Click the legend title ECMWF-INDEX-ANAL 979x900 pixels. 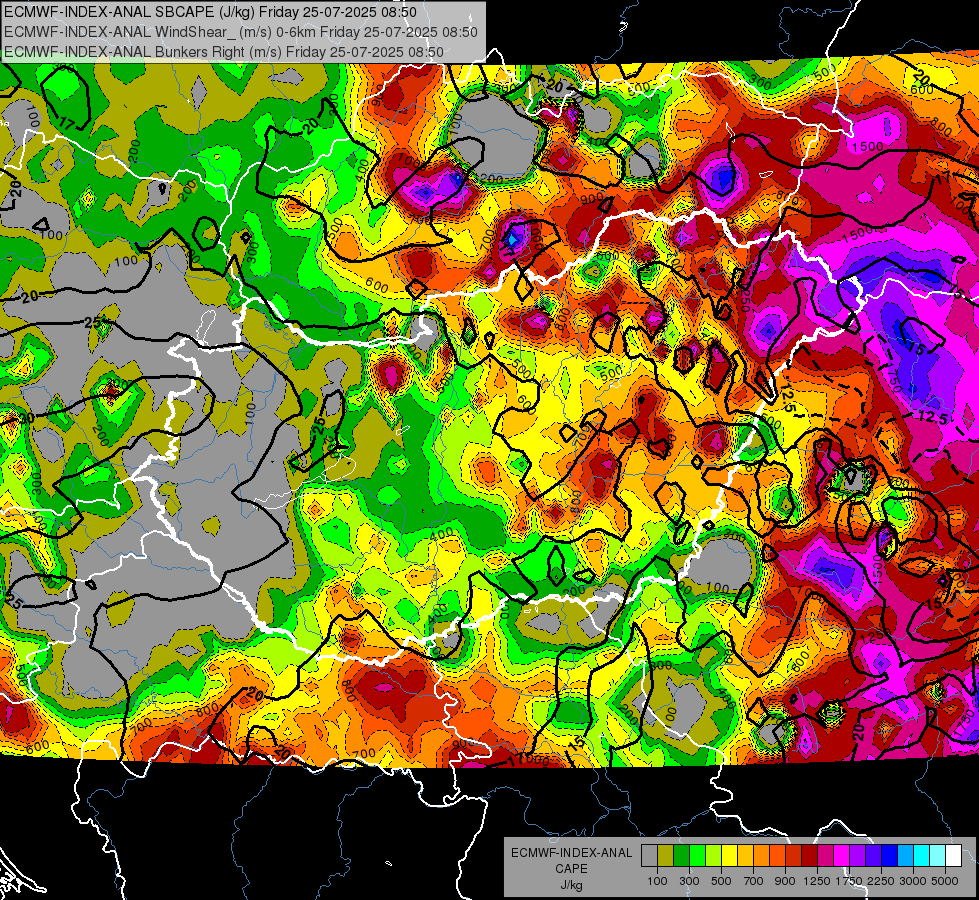572,853
